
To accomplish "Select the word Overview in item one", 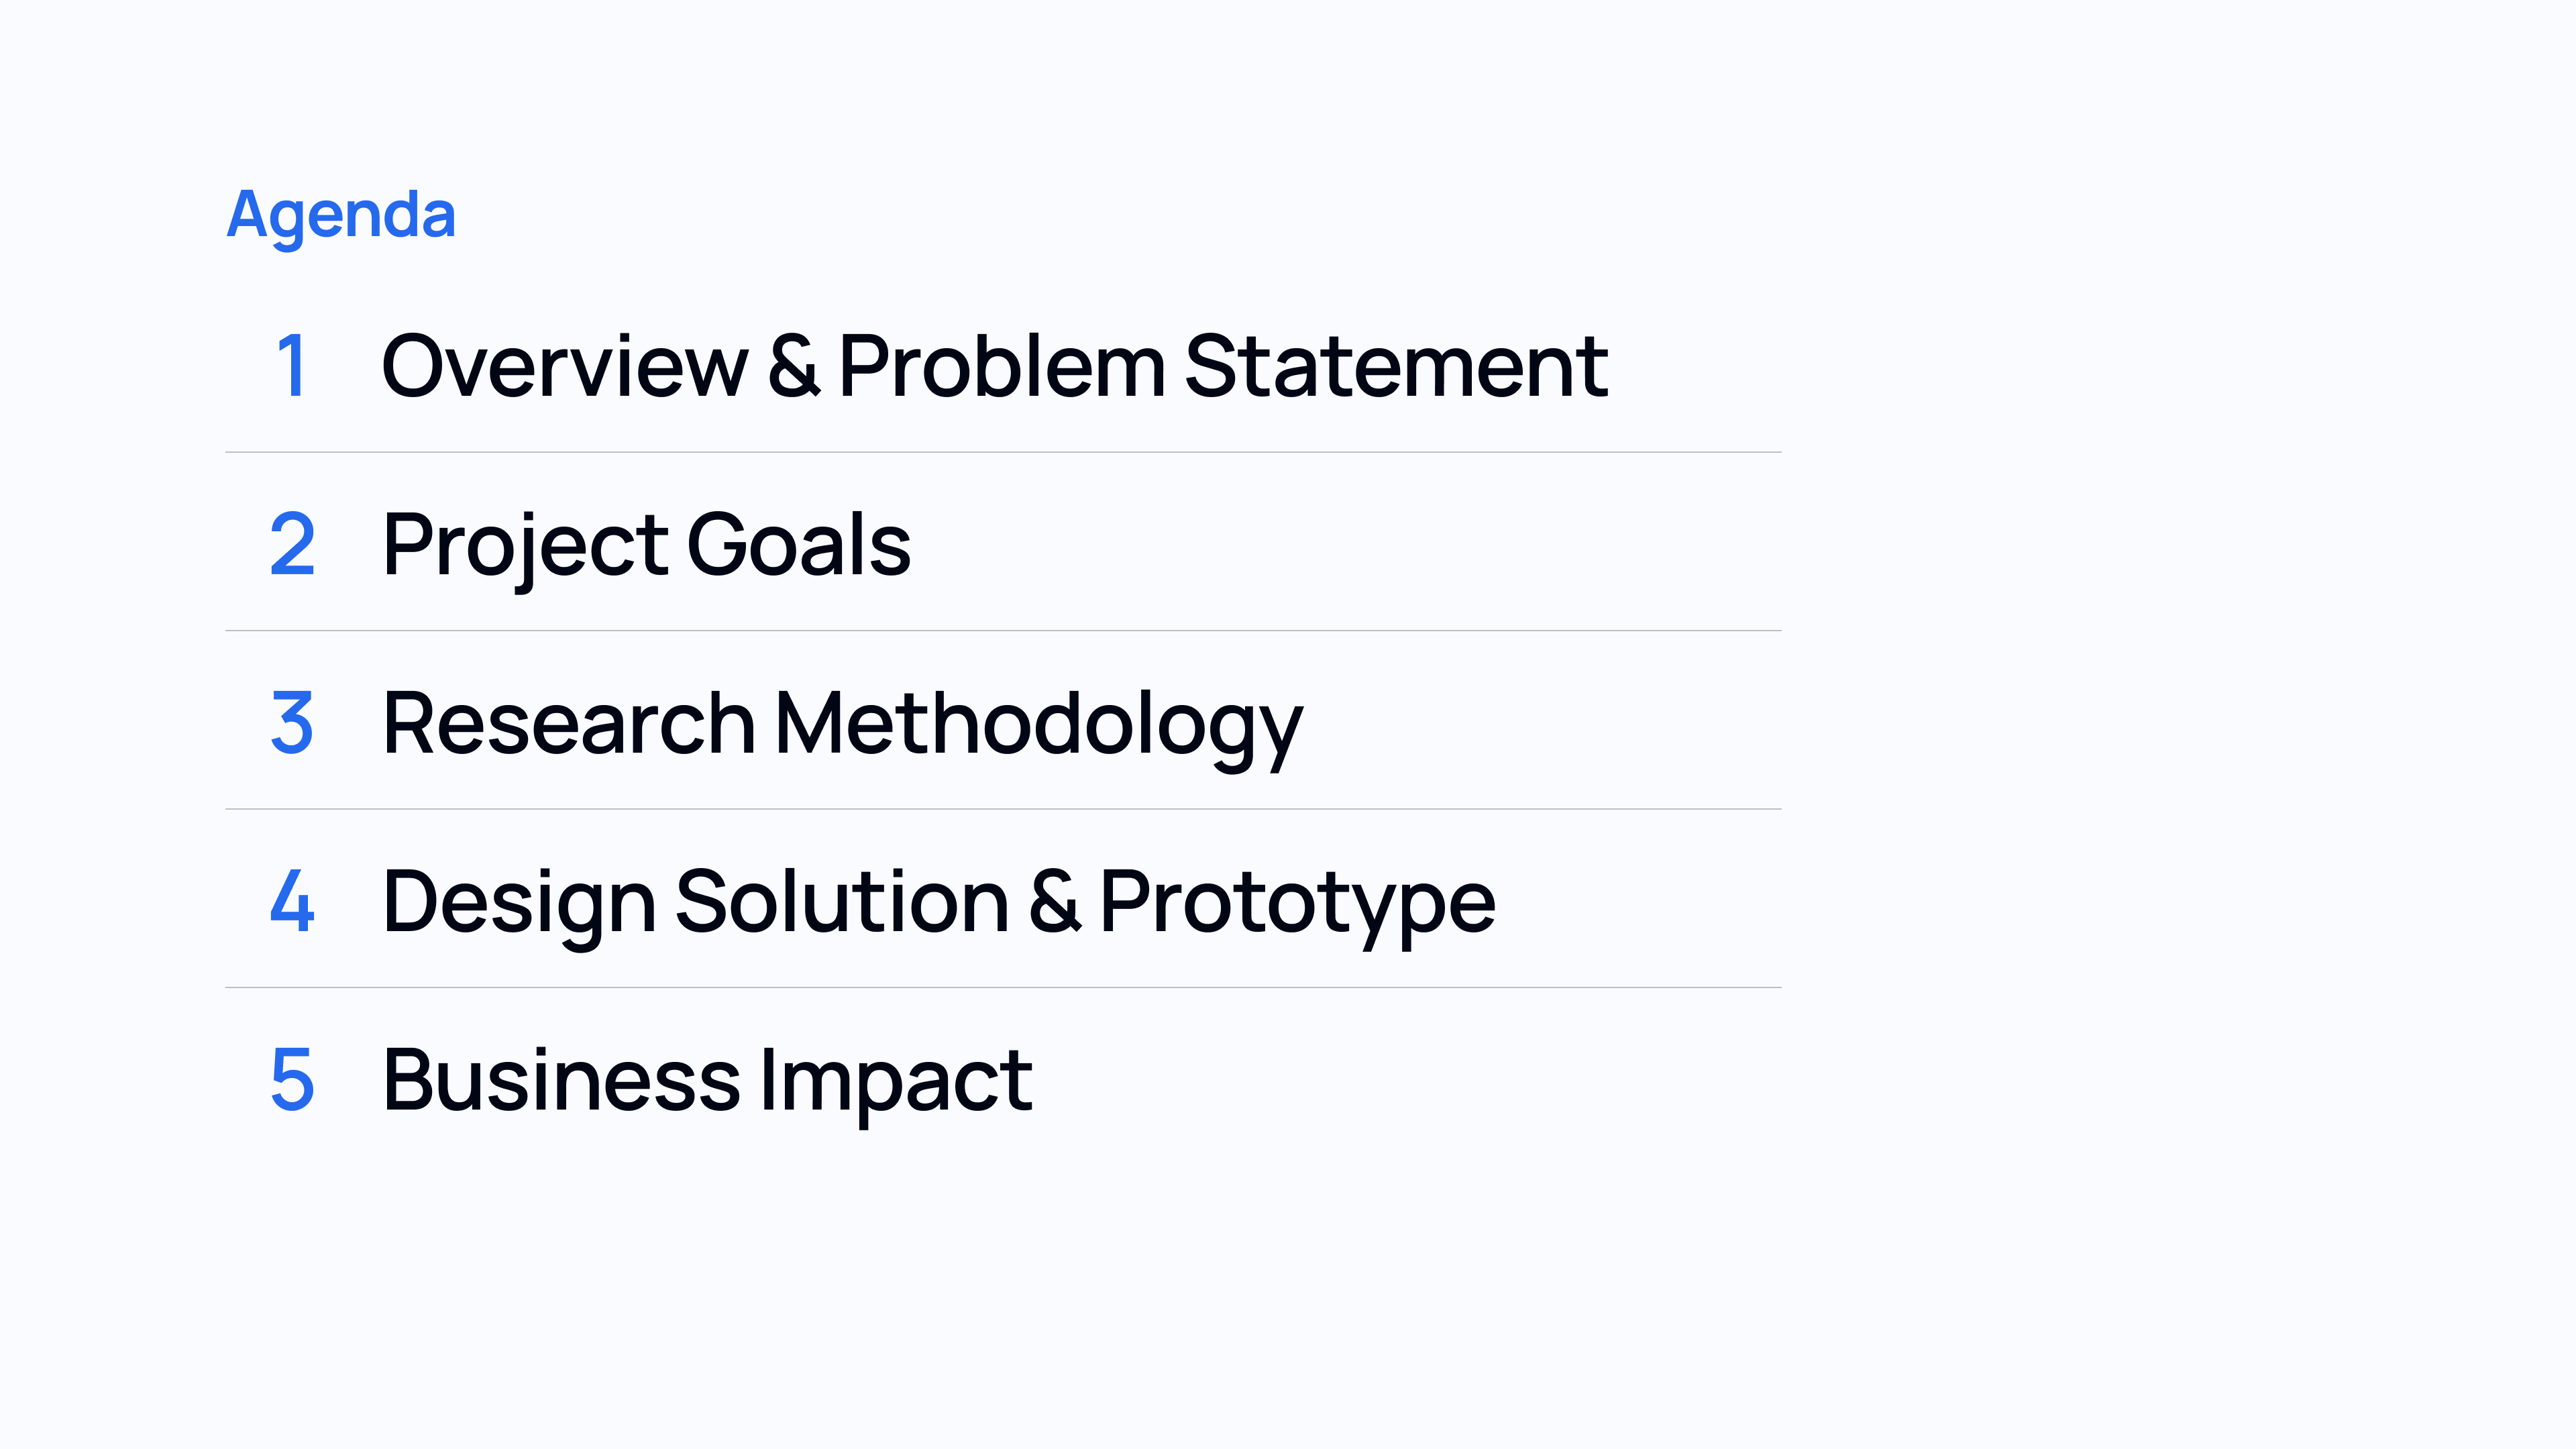I will click(564, 366).
